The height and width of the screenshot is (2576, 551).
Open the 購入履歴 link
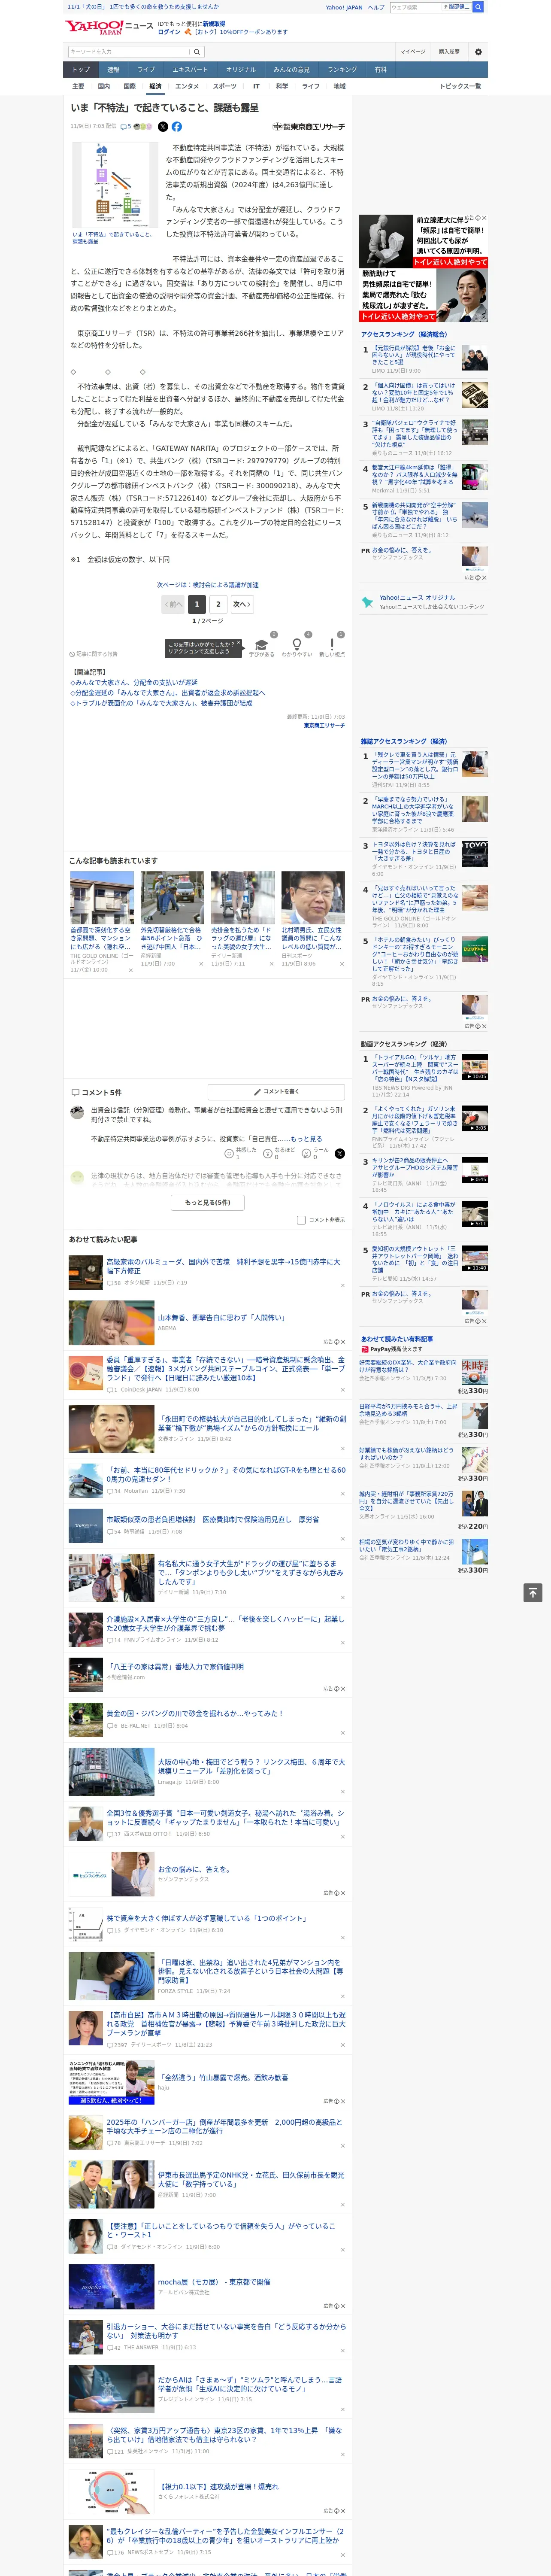point(449,52)
